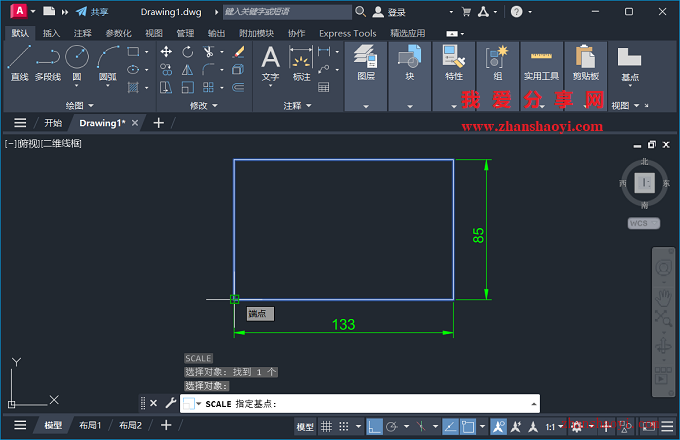Image resolution: width=680 pixels, height=440 pixels.
Task: Select the Copy tool
Action: 166,69
